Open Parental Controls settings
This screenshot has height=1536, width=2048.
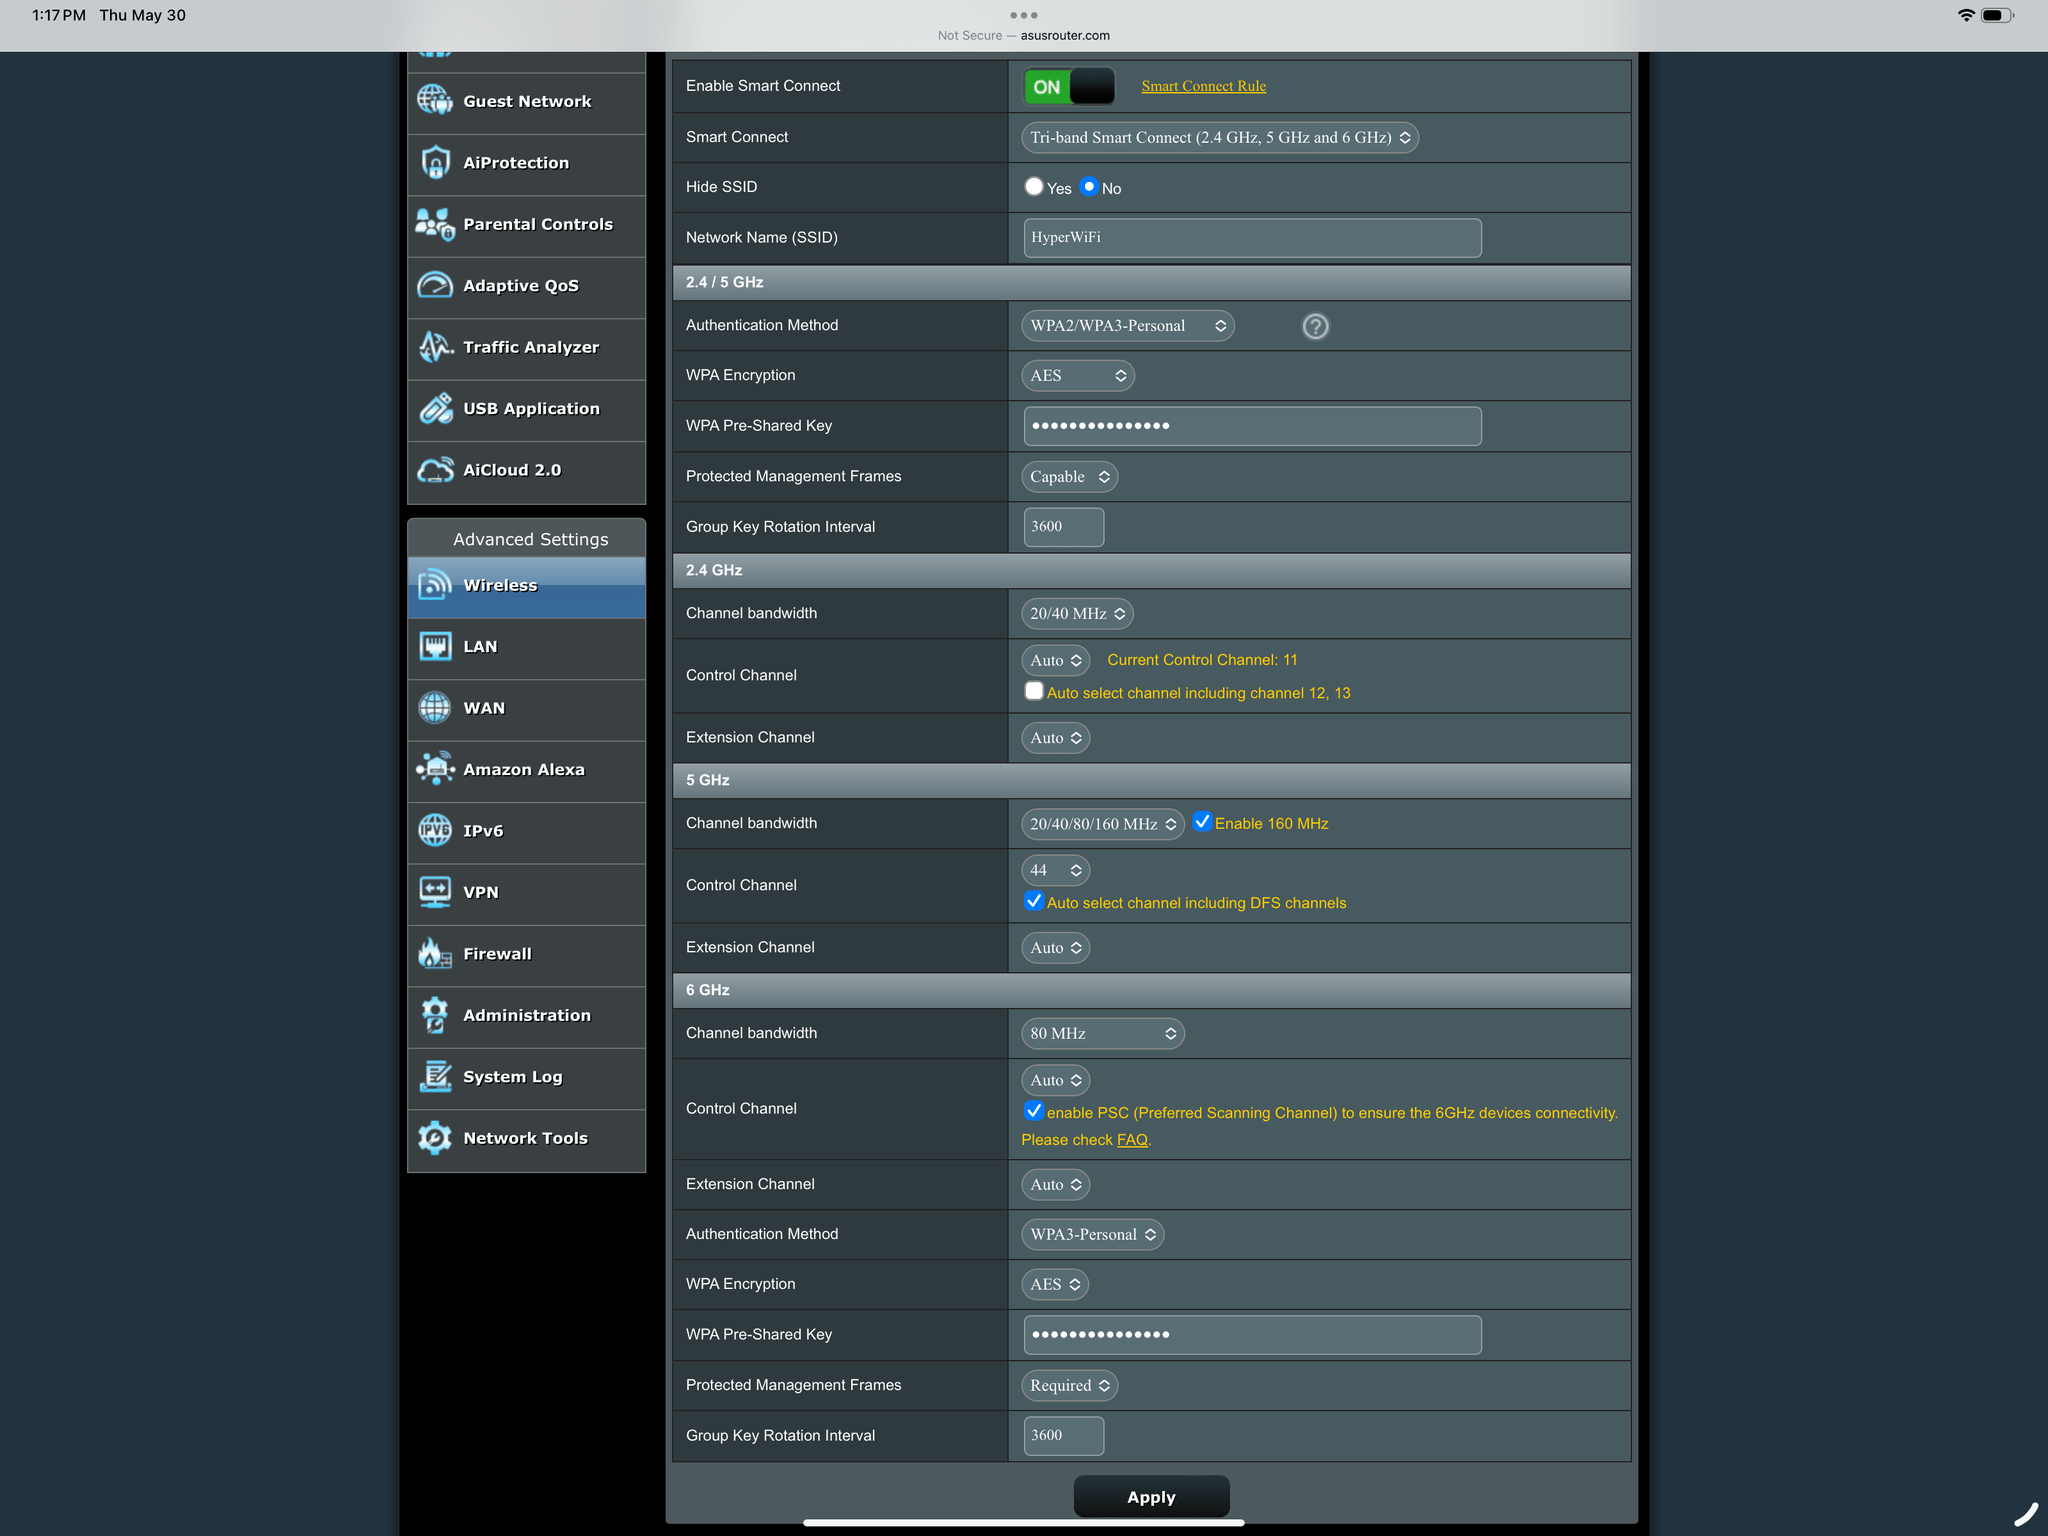click(526, 225)
